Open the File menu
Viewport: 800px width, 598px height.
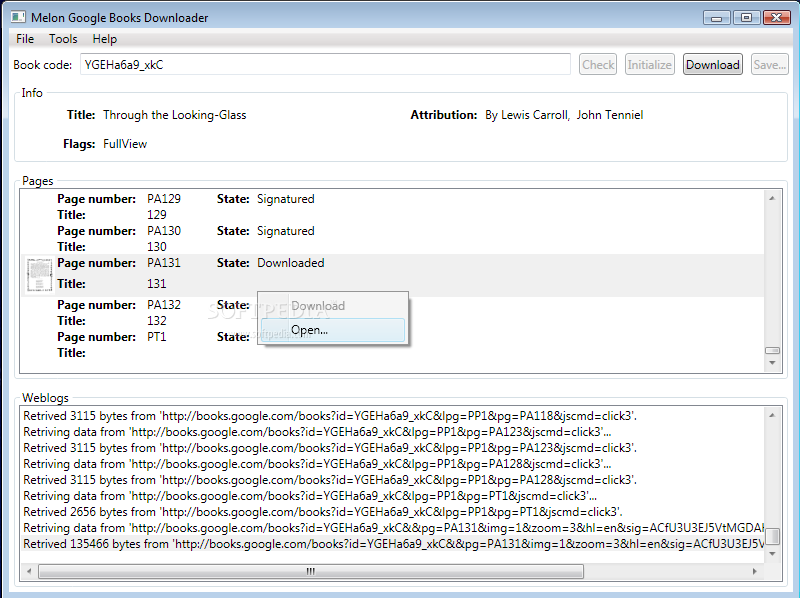coord(24,39)
